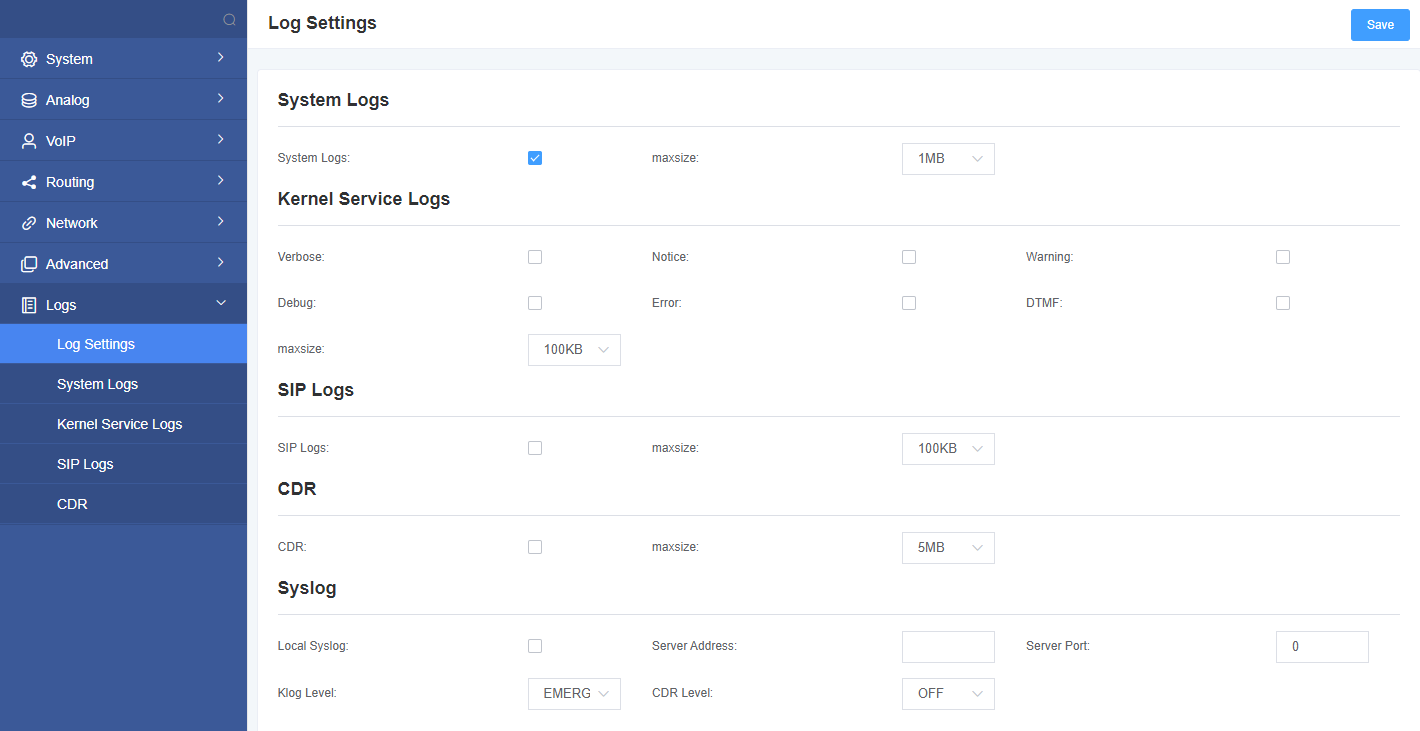Click the System gear icon
1420x731 pixels.
tap(29, 59)
